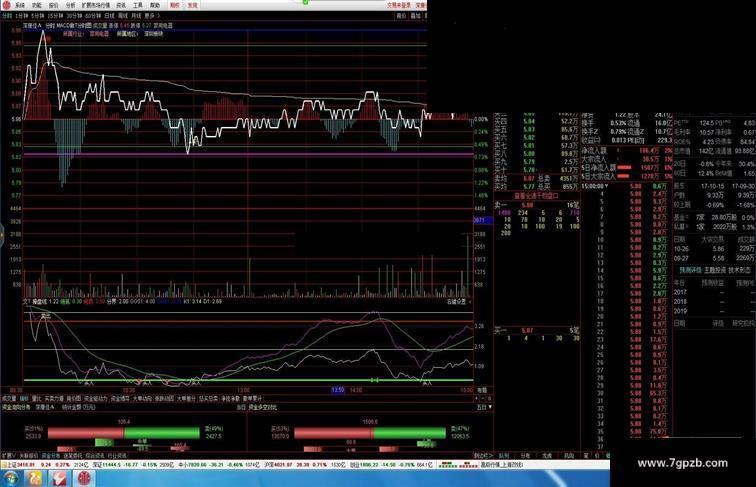Image resolution: width=756 pixels, height=487 pixels.
Task: Open the orange swan taskbar app
Action: click(36, 478)
